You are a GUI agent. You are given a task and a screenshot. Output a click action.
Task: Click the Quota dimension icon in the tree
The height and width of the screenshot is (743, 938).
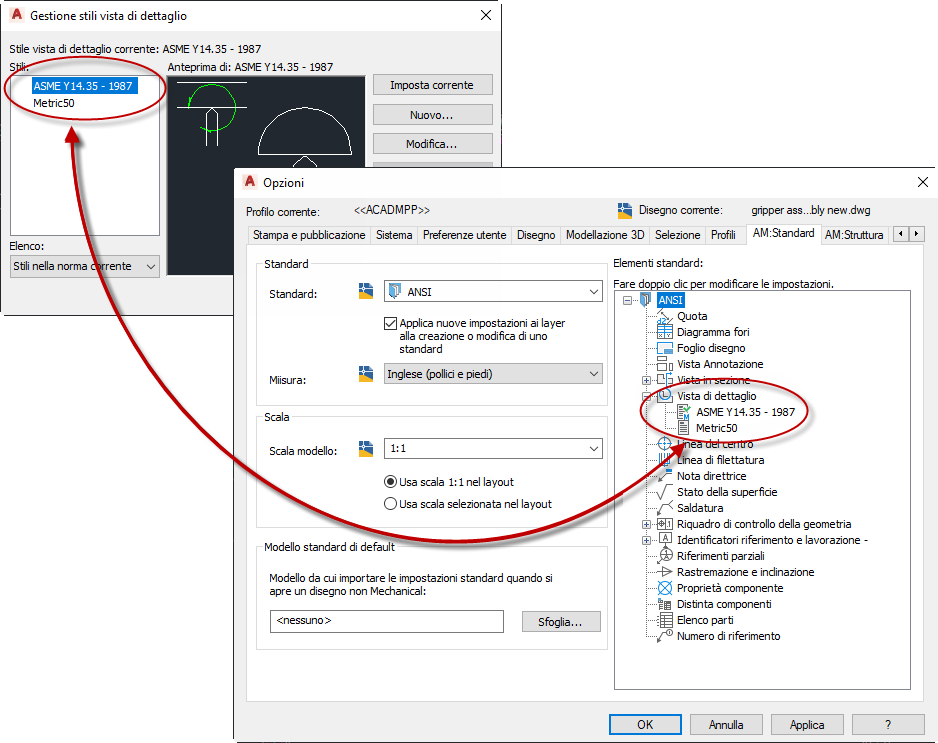tap(665, 316)
